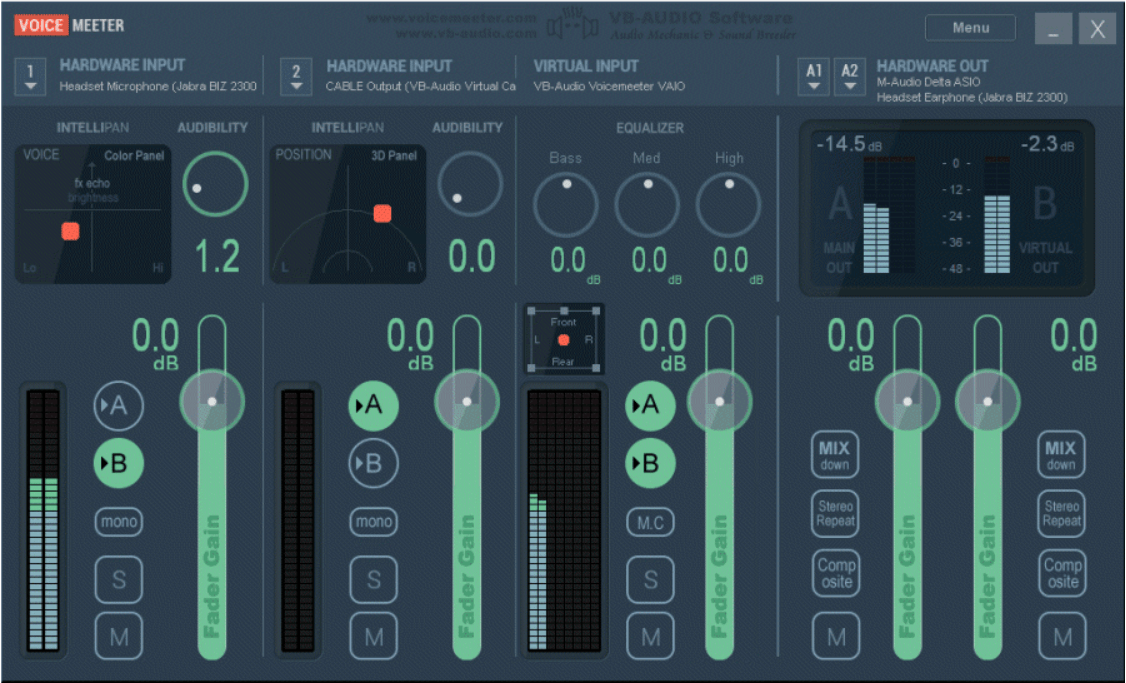The image size is (1126, 683).
Task: Click the High equalizer knob
Action: pos(728,205)
